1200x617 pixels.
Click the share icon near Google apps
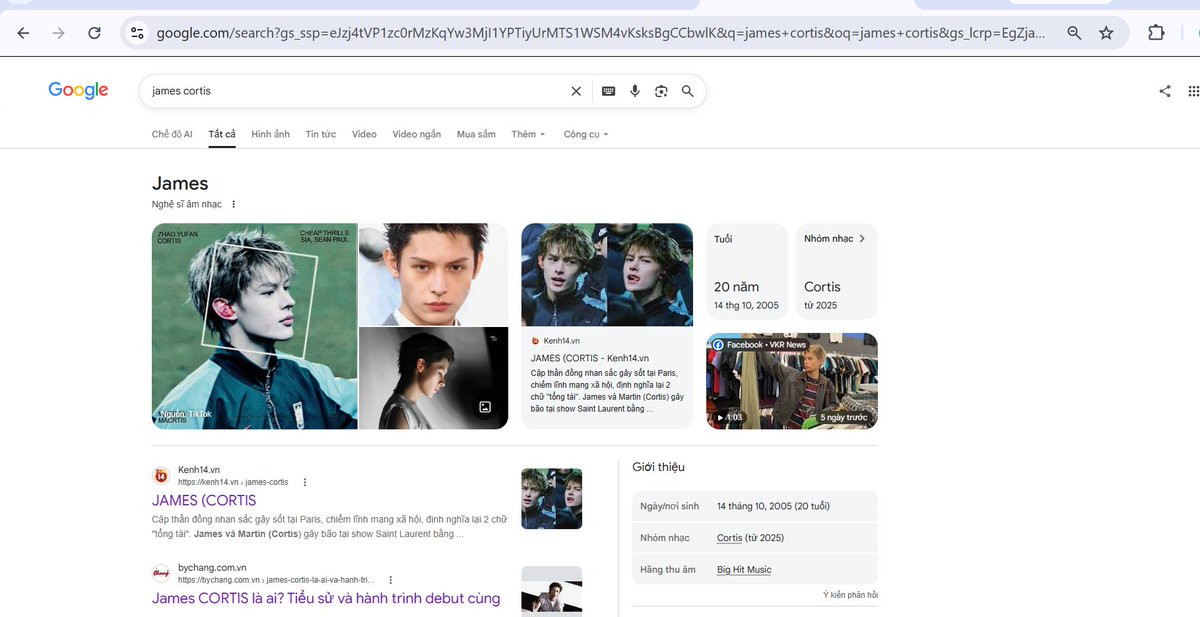[1165, 91]
